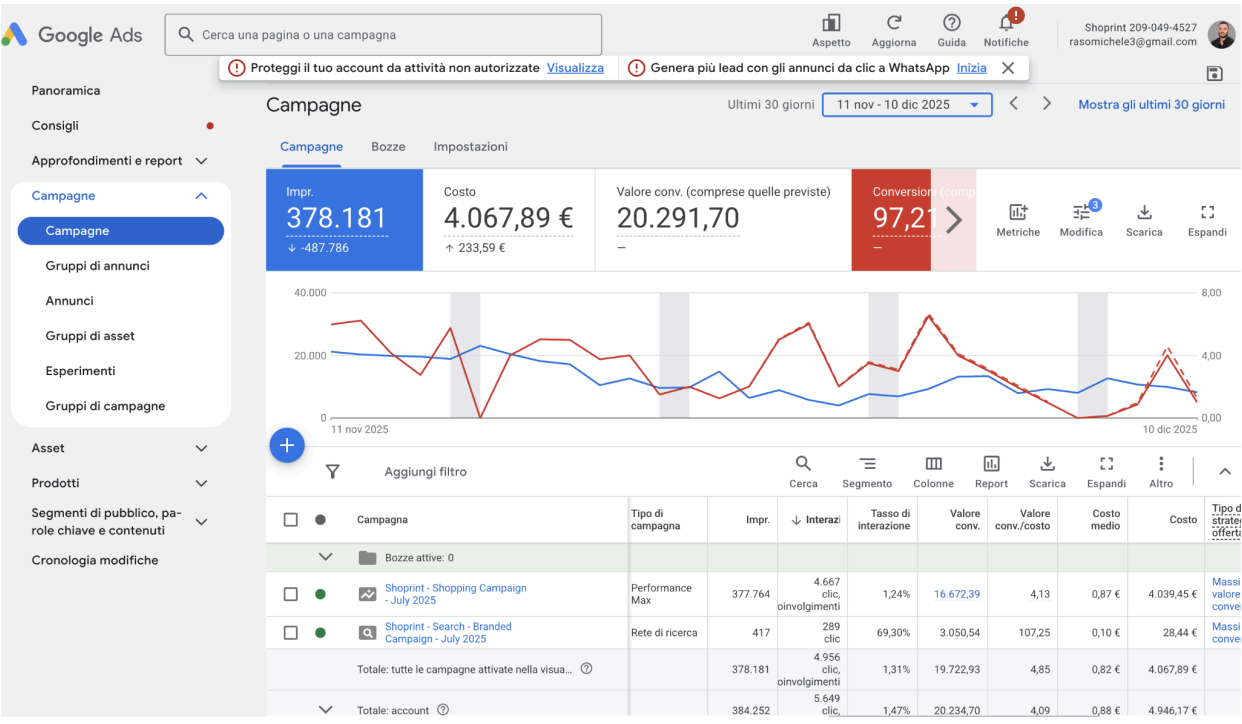
Task: Click the blue plus create button
Action: click(x=287, y=445)
